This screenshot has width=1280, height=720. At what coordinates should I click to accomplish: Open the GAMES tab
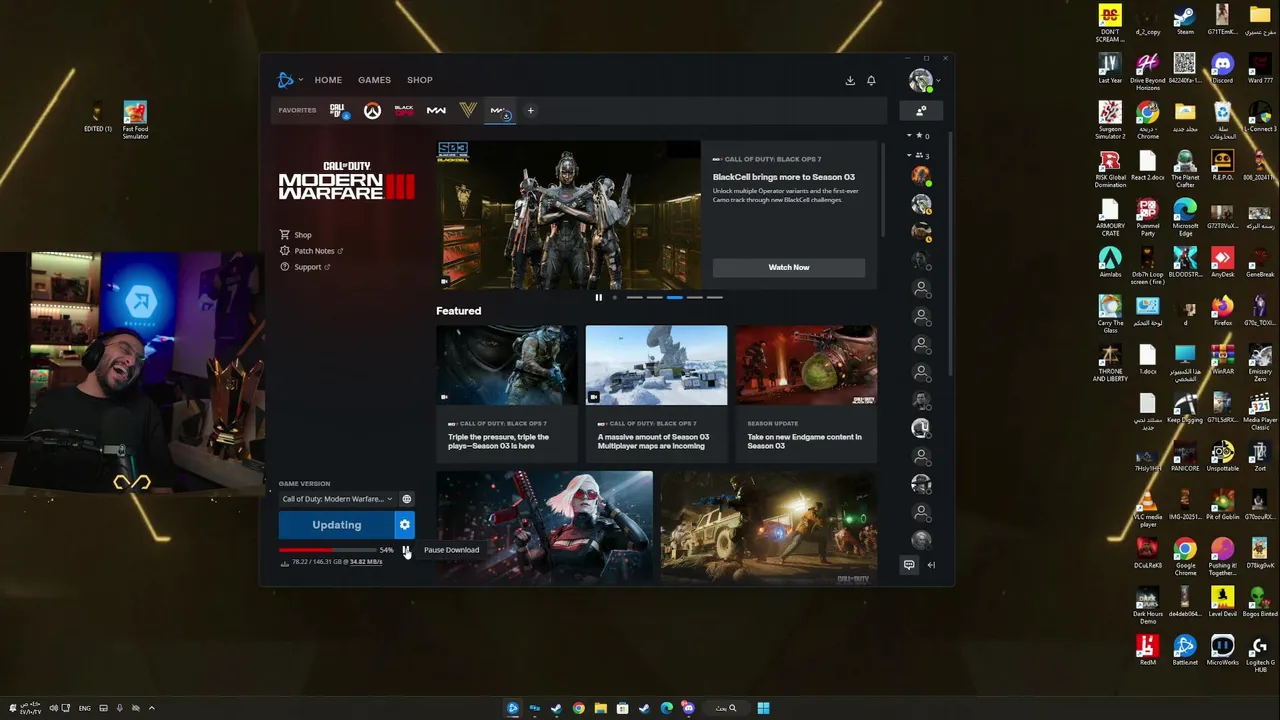pyautogui.click(x=374, y=80)
